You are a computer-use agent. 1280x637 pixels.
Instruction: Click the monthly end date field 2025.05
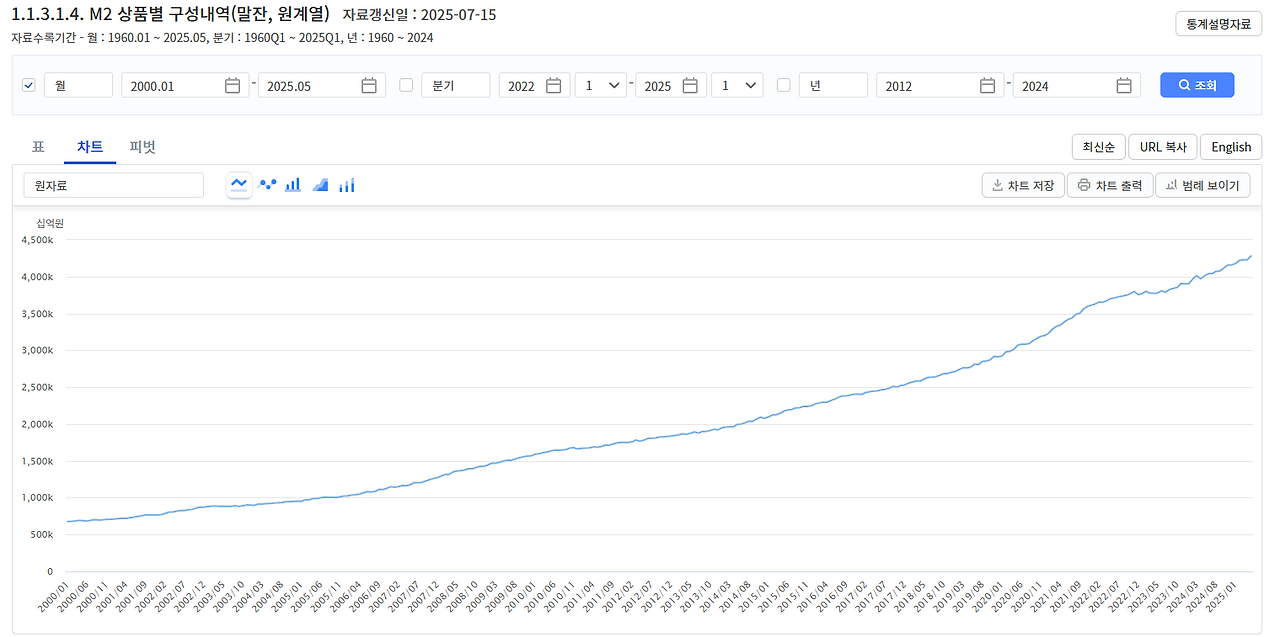pyautogui.click(x=322, y=85)
